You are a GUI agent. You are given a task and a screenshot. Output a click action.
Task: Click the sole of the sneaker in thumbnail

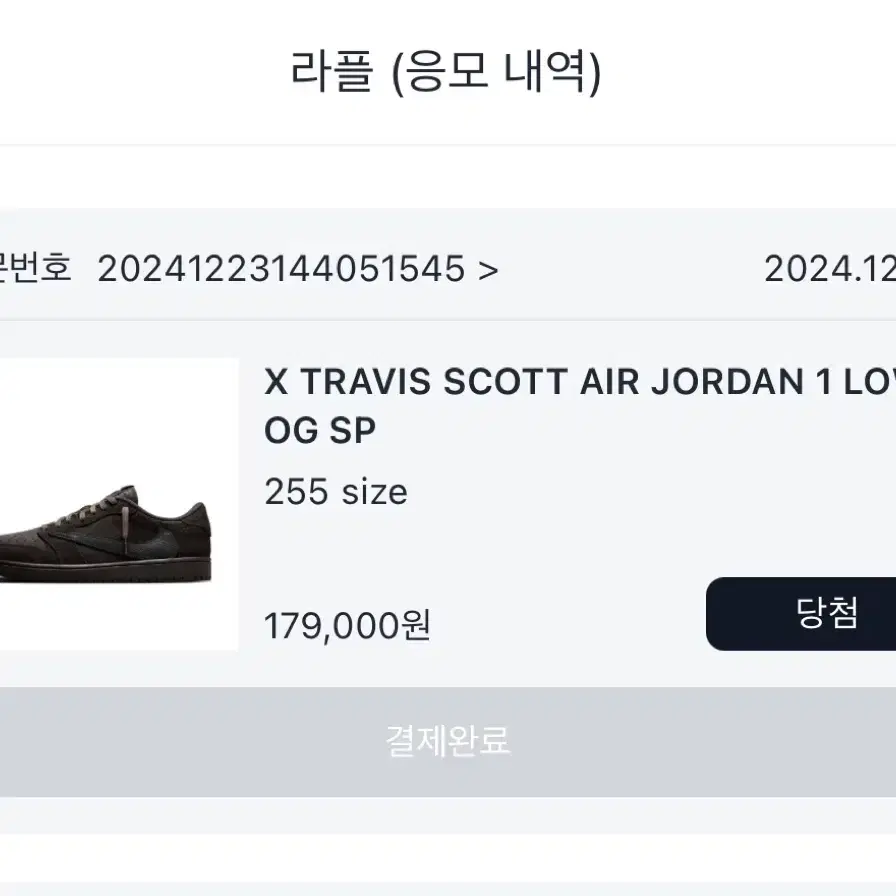(106, 572)
